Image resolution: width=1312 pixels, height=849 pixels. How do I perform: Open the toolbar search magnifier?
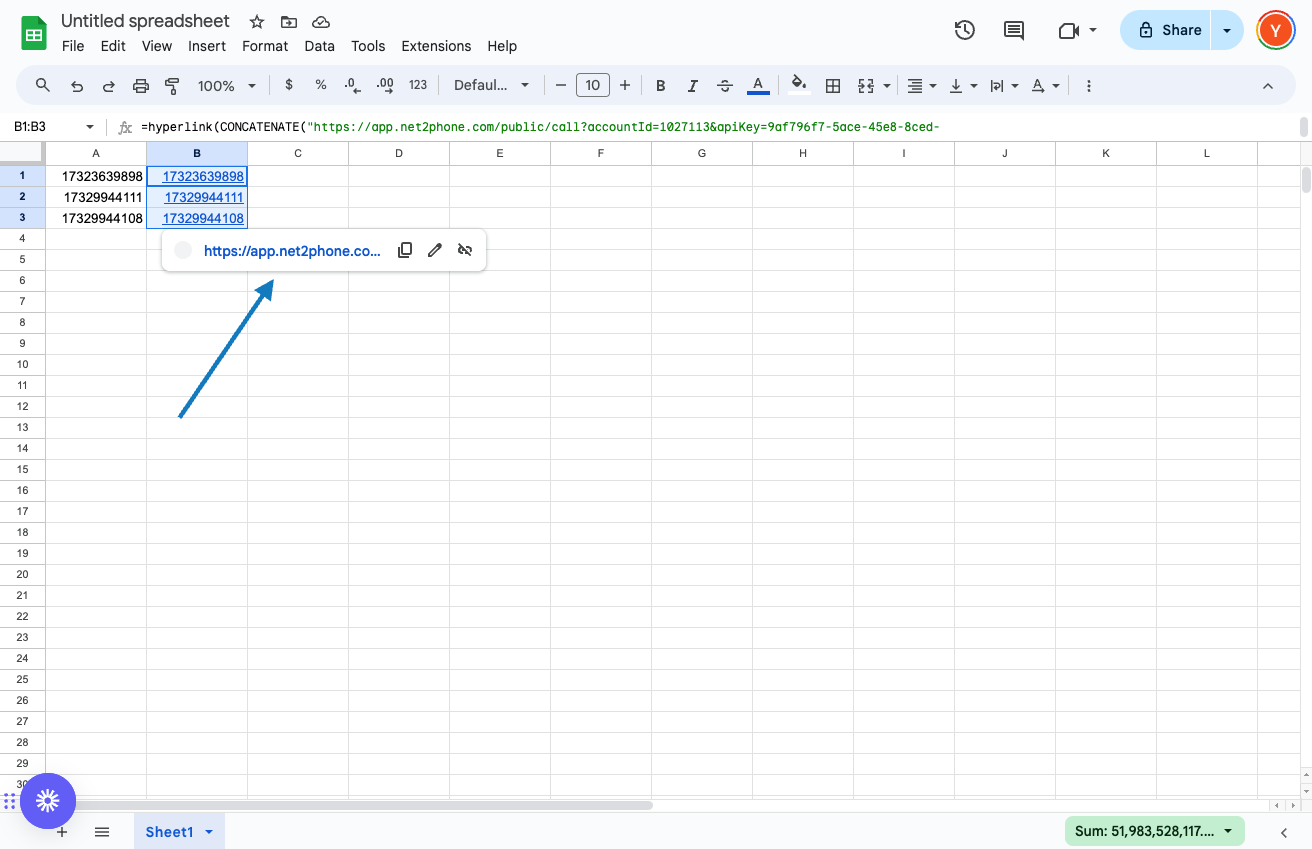point(43,85)
